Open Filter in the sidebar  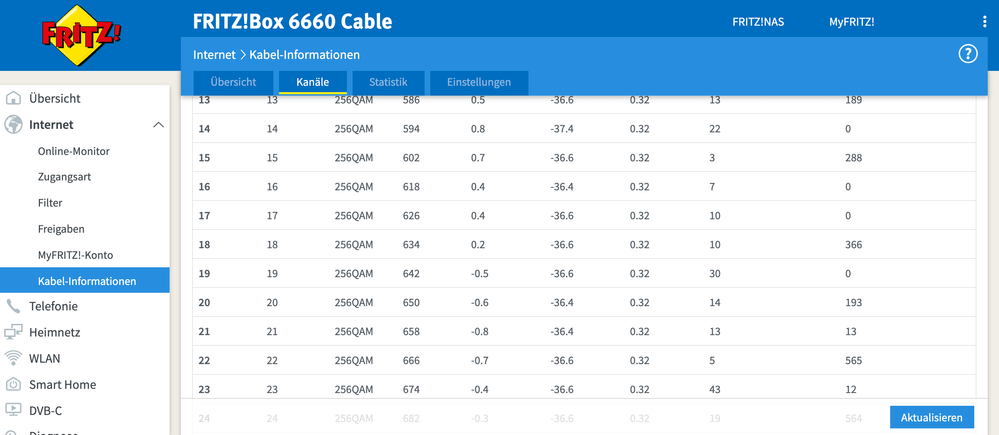tap(50, 203)
